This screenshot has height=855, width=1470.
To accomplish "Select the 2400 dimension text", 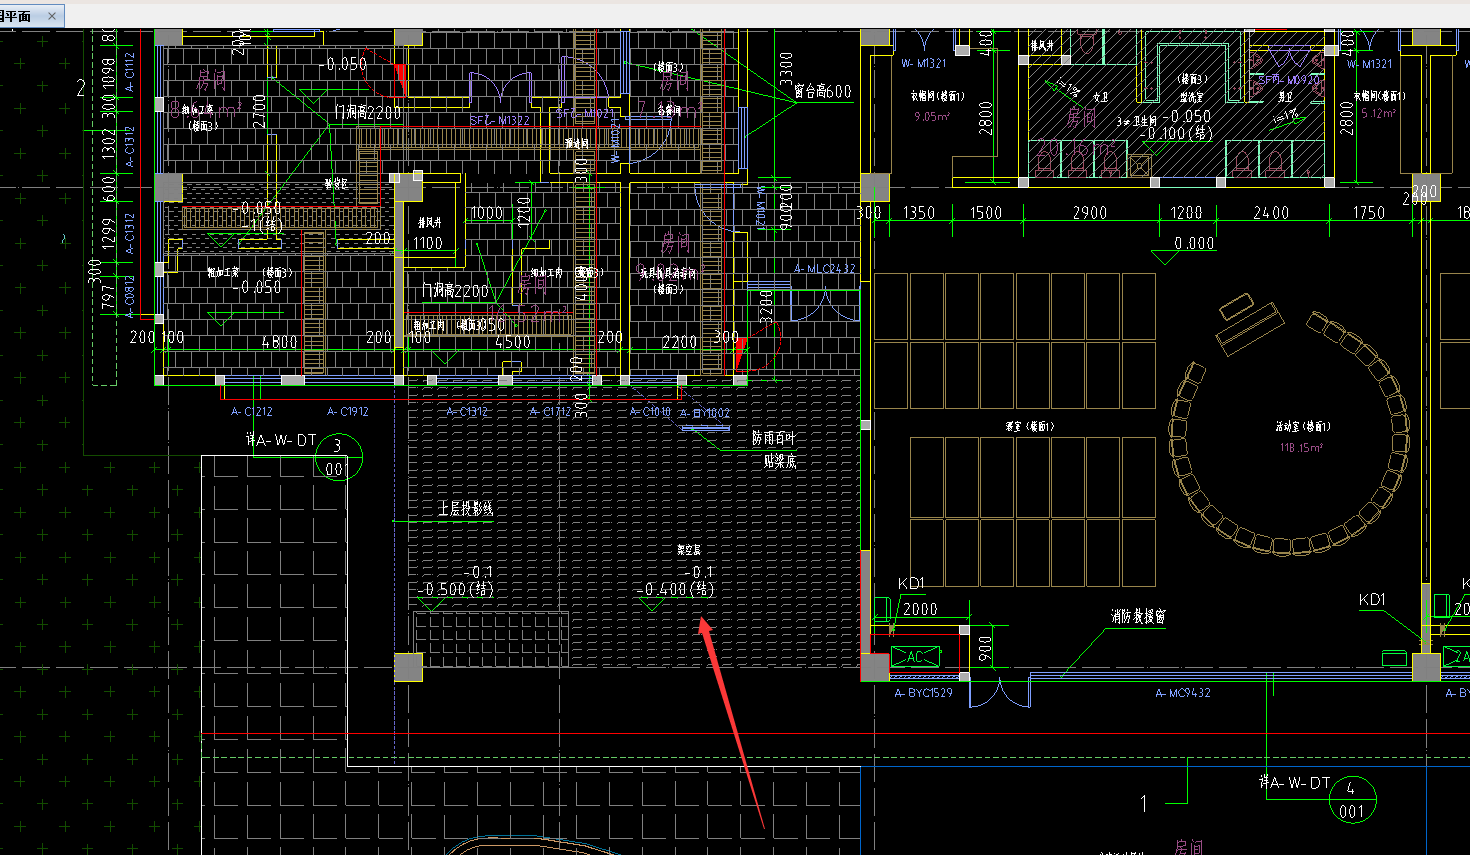I will [1271, 212].
